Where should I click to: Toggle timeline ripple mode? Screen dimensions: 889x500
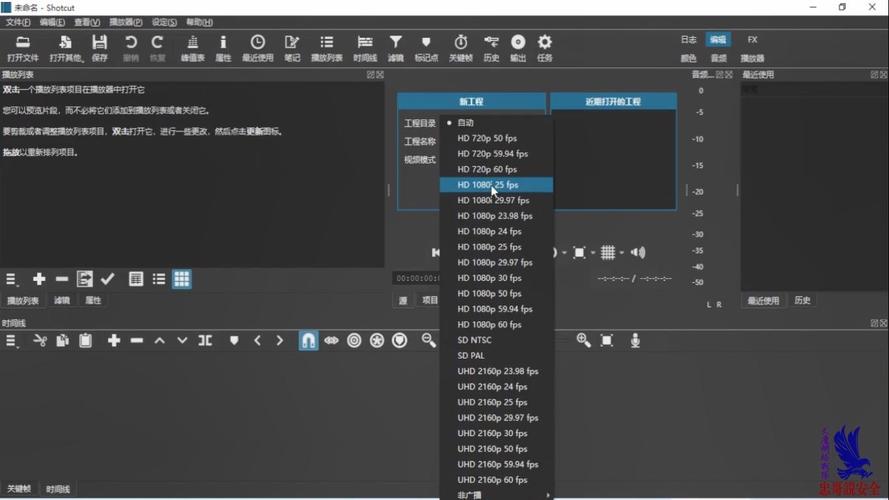[x=354, y=340]
